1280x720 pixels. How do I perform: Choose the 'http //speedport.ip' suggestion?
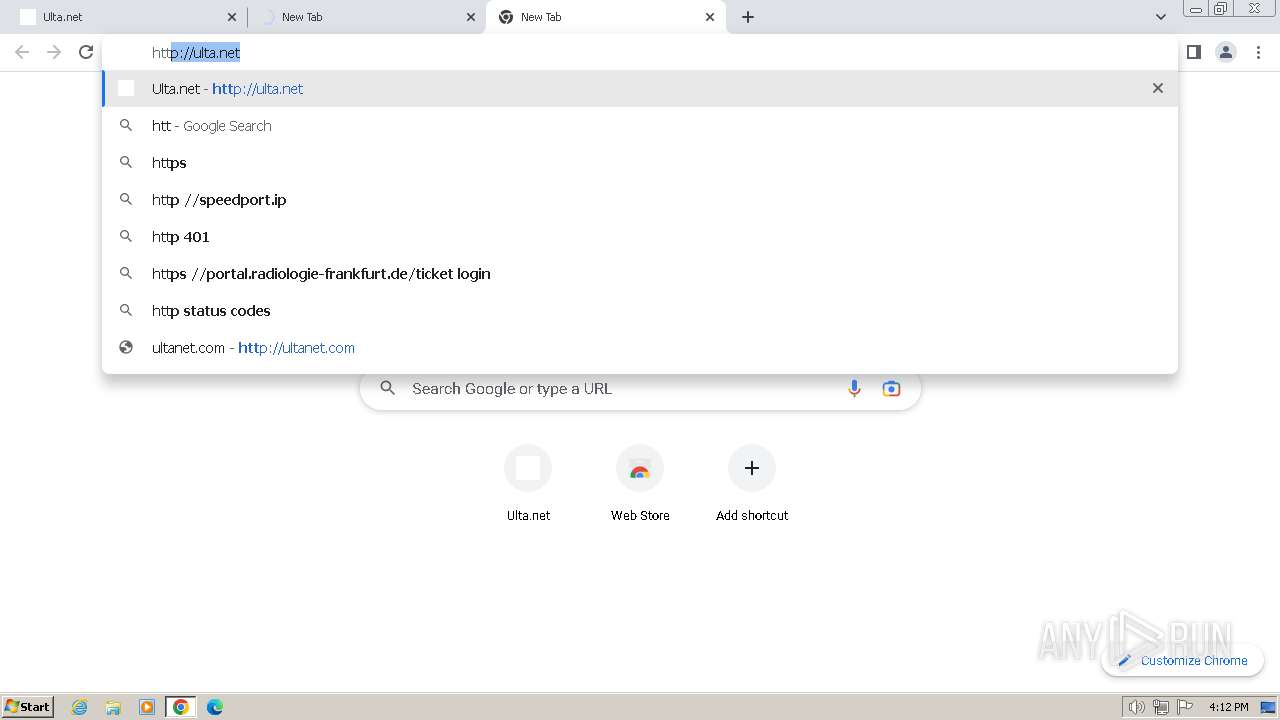[x=640, y=200]
